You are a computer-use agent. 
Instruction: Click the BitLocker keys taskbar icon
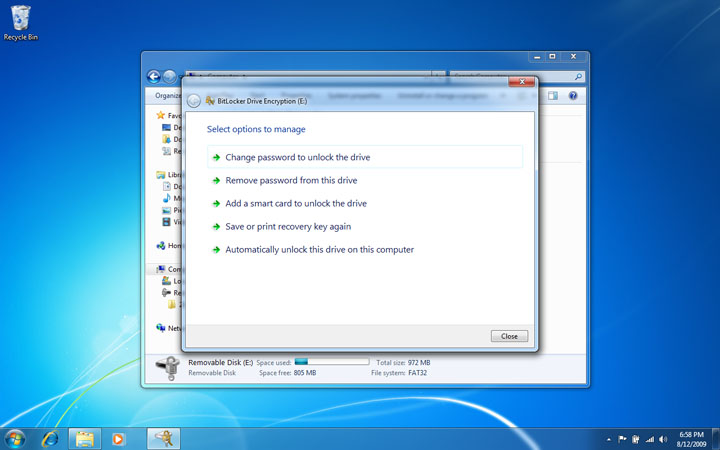(163, 438)
